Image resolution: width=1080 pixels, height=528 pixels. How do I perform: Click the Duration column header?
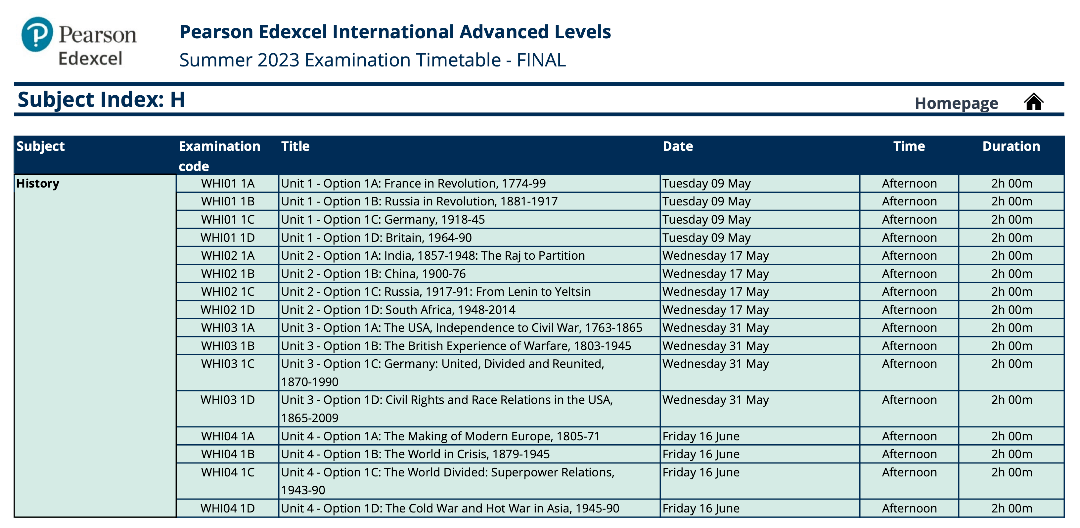(x=1011, y=146)
